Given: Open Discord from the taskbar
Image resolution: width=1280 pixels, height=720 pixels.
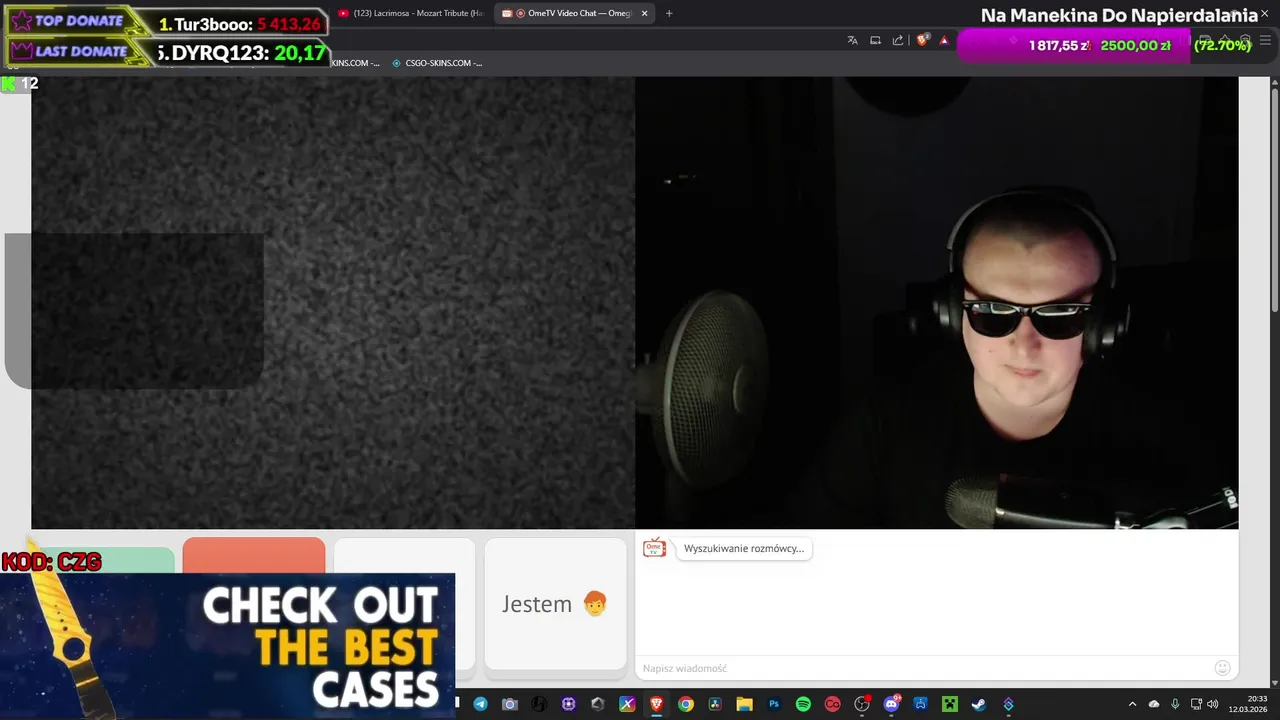Looking at the screenshot, I should click(891, 704).
